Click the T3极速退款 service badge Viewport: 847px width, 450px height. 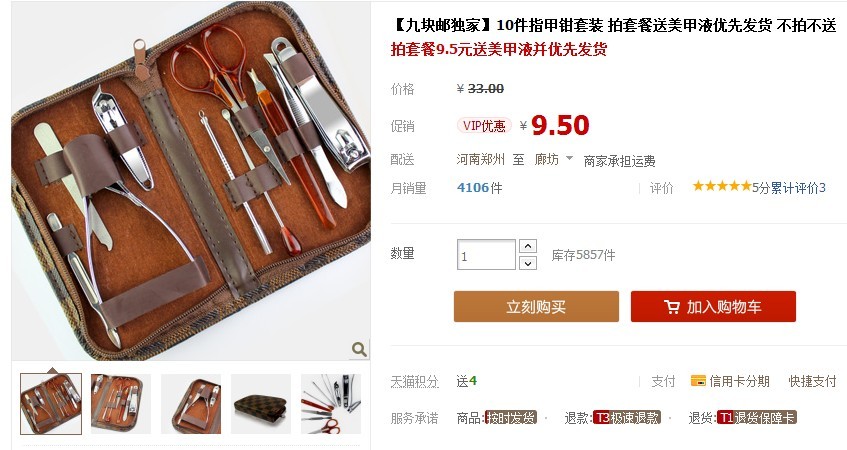point(627,418)
